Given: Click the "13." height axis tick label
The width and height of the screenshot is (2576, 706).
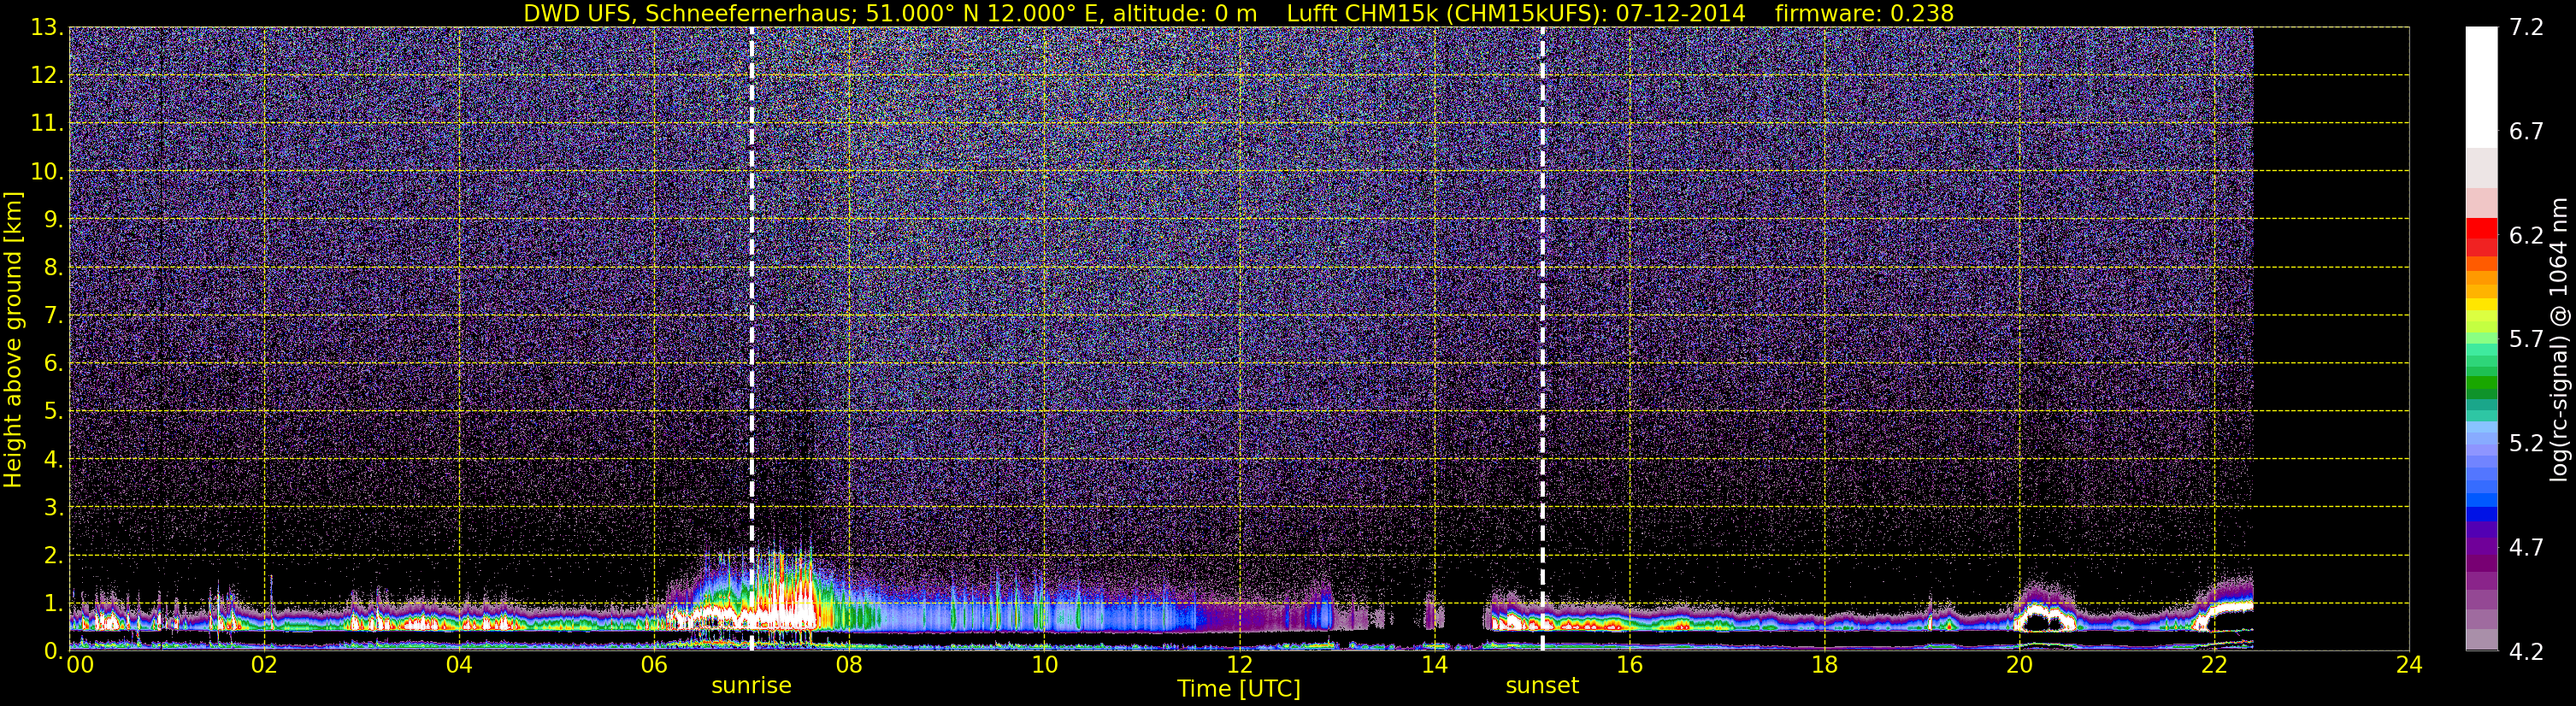Looking at the screenshot, I should pyautogui.click(x=47, y=27).
